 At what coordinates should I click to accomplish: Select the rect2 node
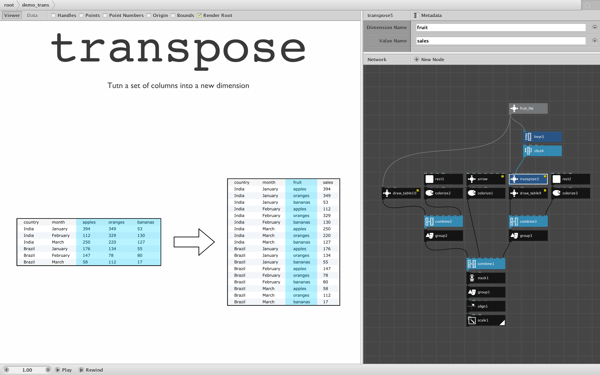tap(571, 179)
